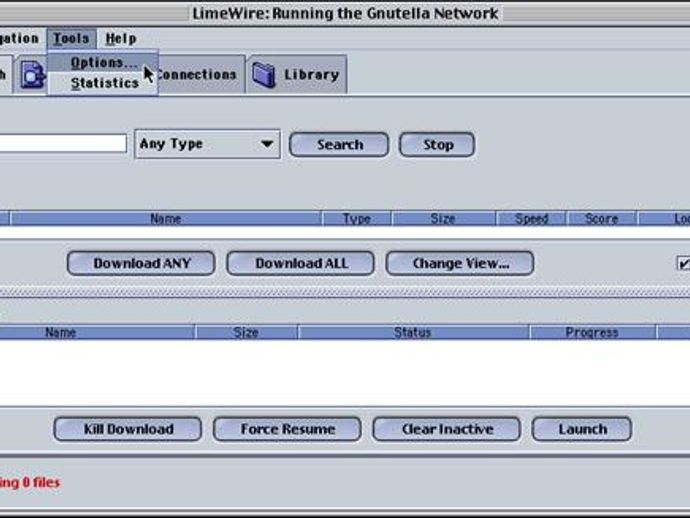Sort results by the Speed column
The height and width of the screenshot is (518, 690).
531,218
